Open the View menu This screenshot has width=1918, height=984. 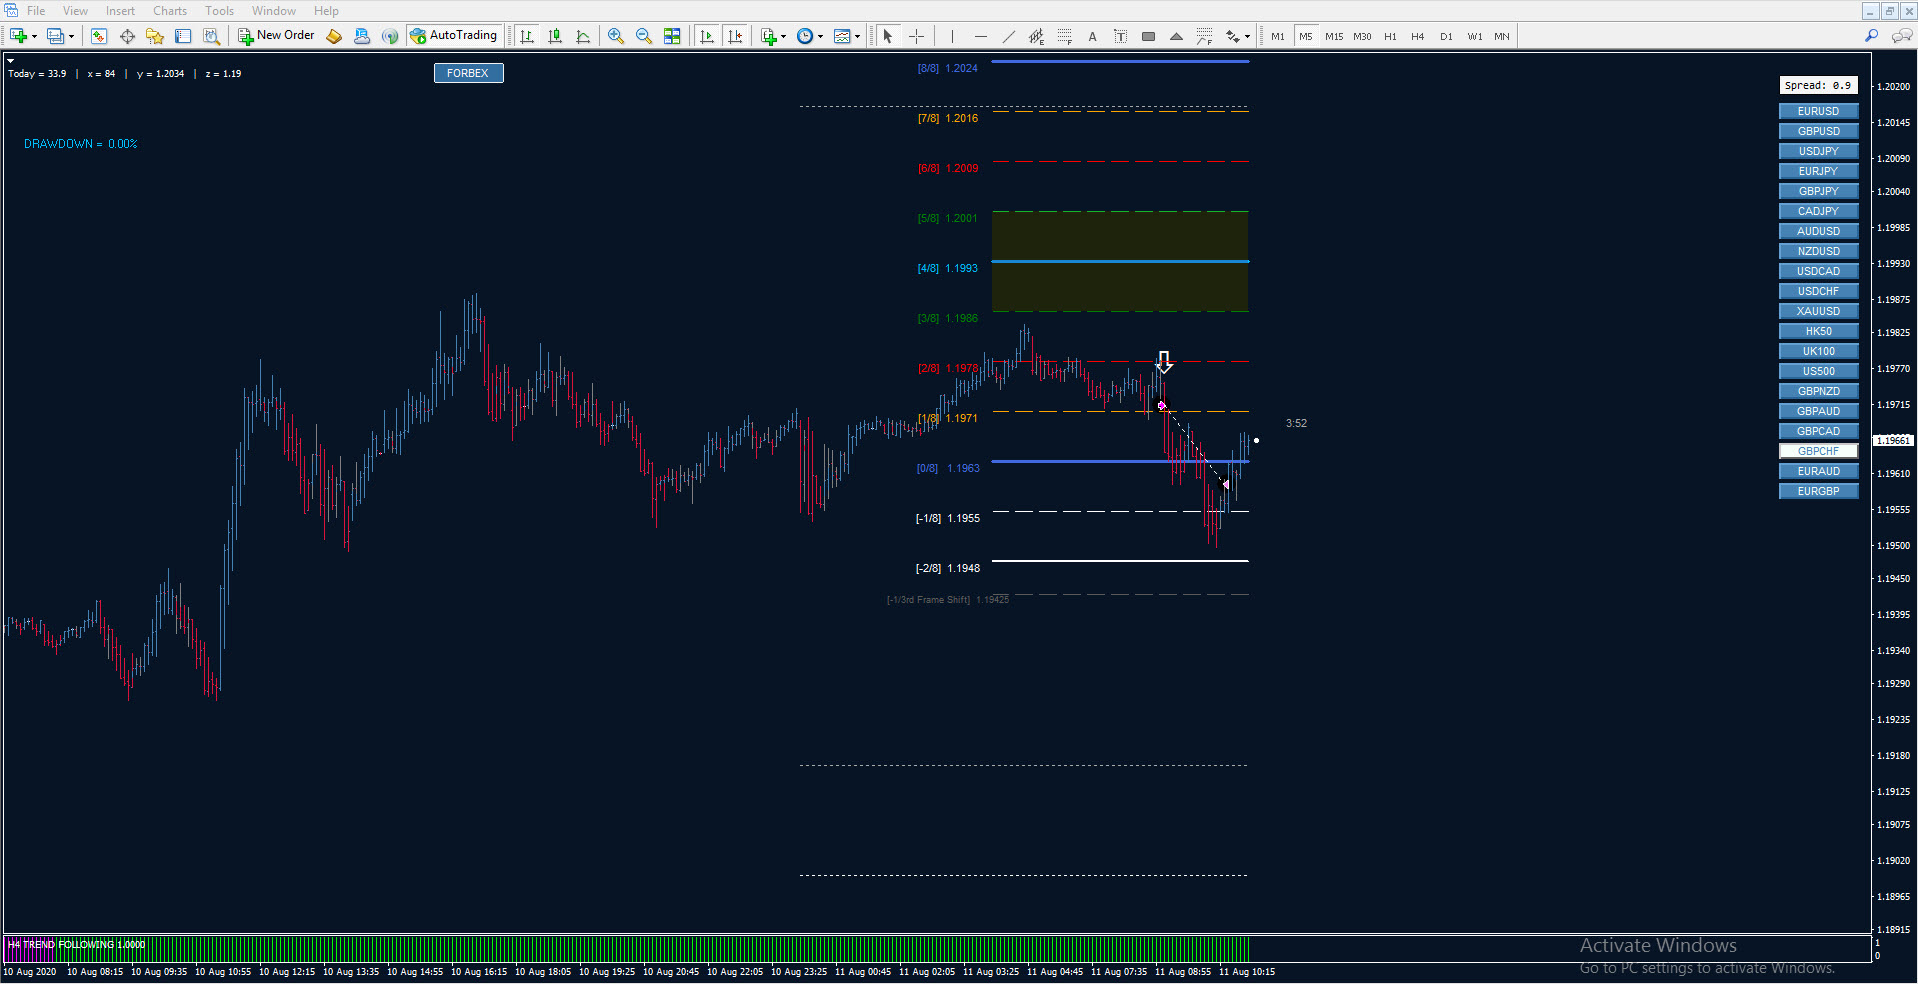75,11
